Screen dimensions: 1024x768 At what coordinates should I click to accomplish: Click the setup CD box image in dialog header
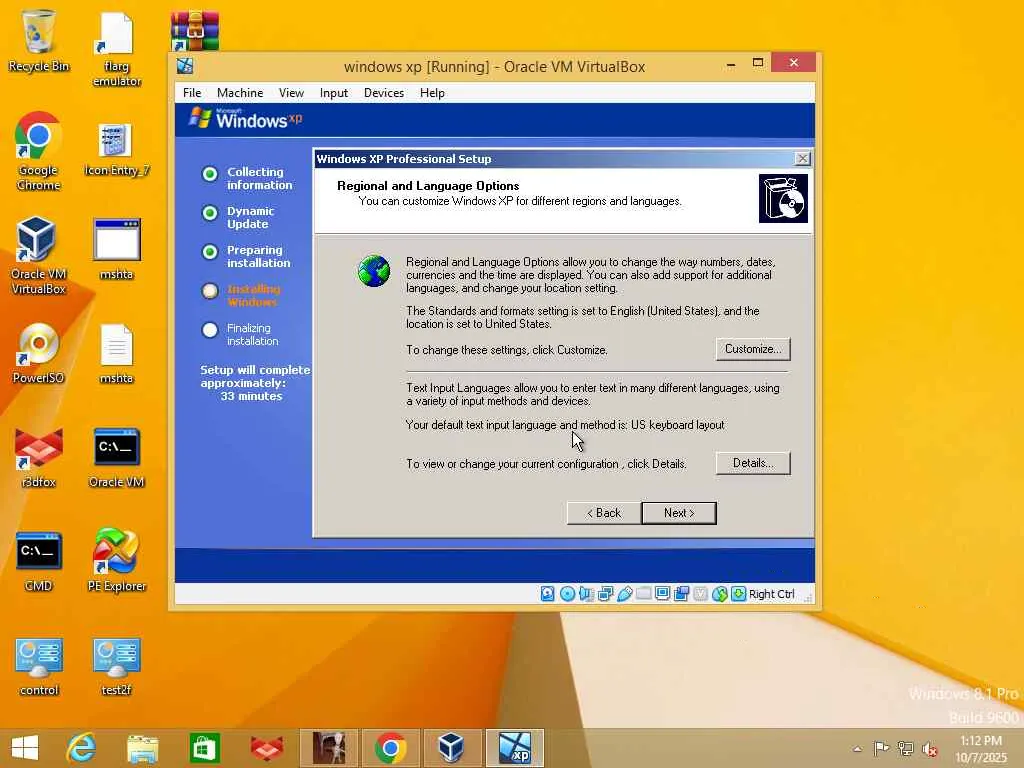pos(783,198)
